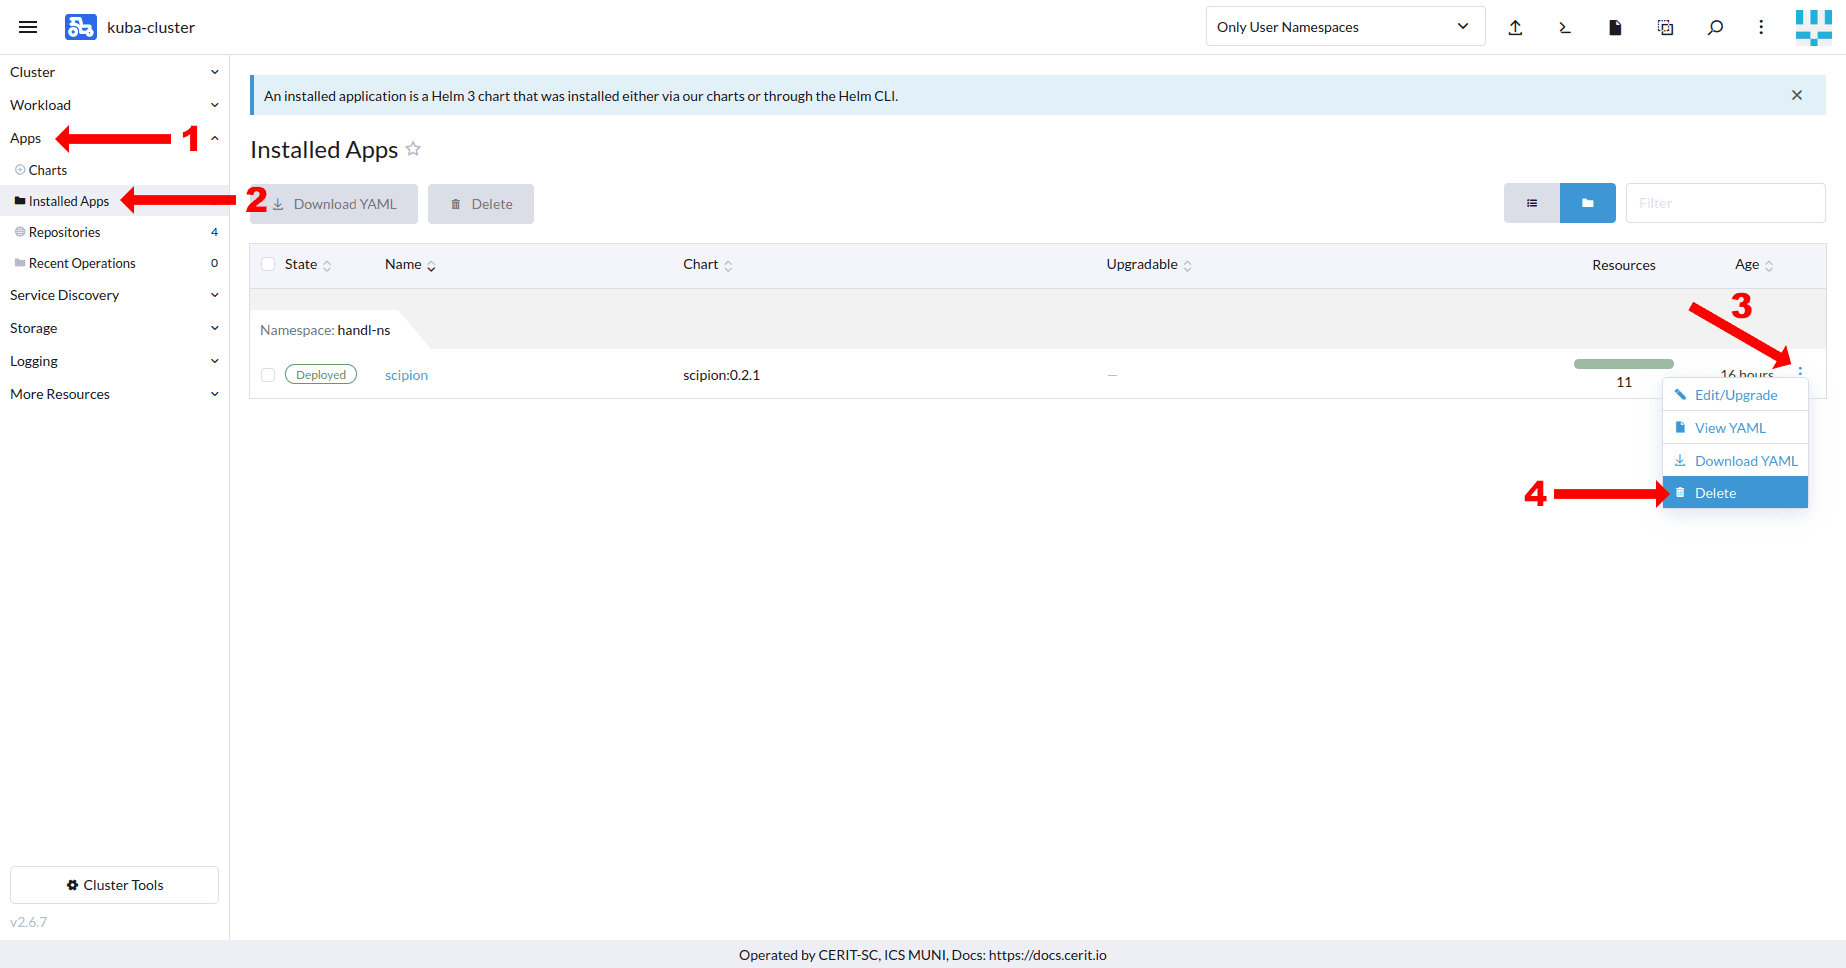Viewport: 1846px width, 968px height.
Task: Switch to the flat list view
Action: pos(1531,203)
